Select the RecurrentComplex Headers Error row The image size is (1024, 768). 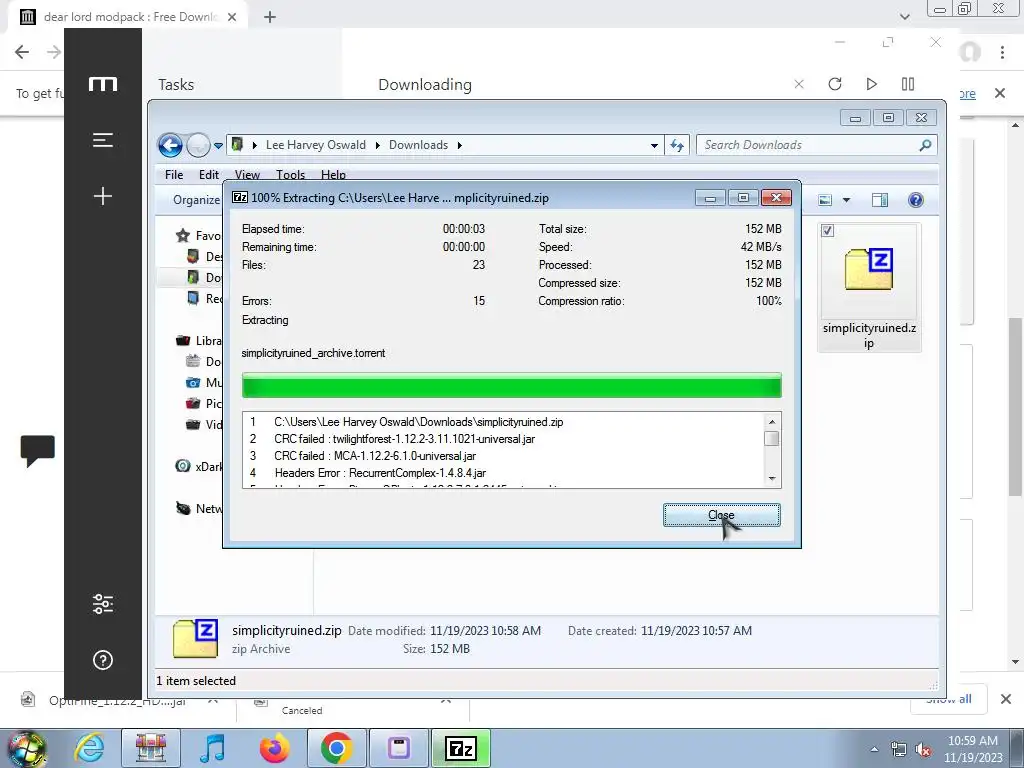coord(503,473)
